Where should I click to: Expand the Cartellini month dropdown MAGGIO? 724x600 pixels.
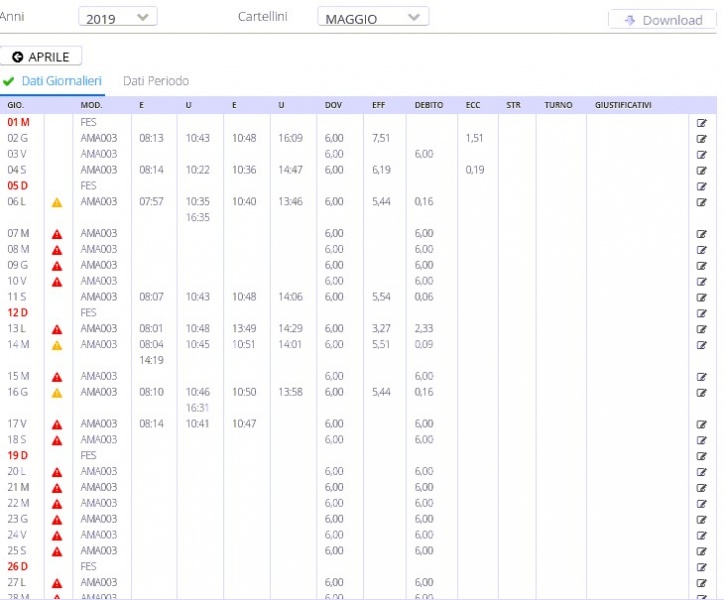373,18
